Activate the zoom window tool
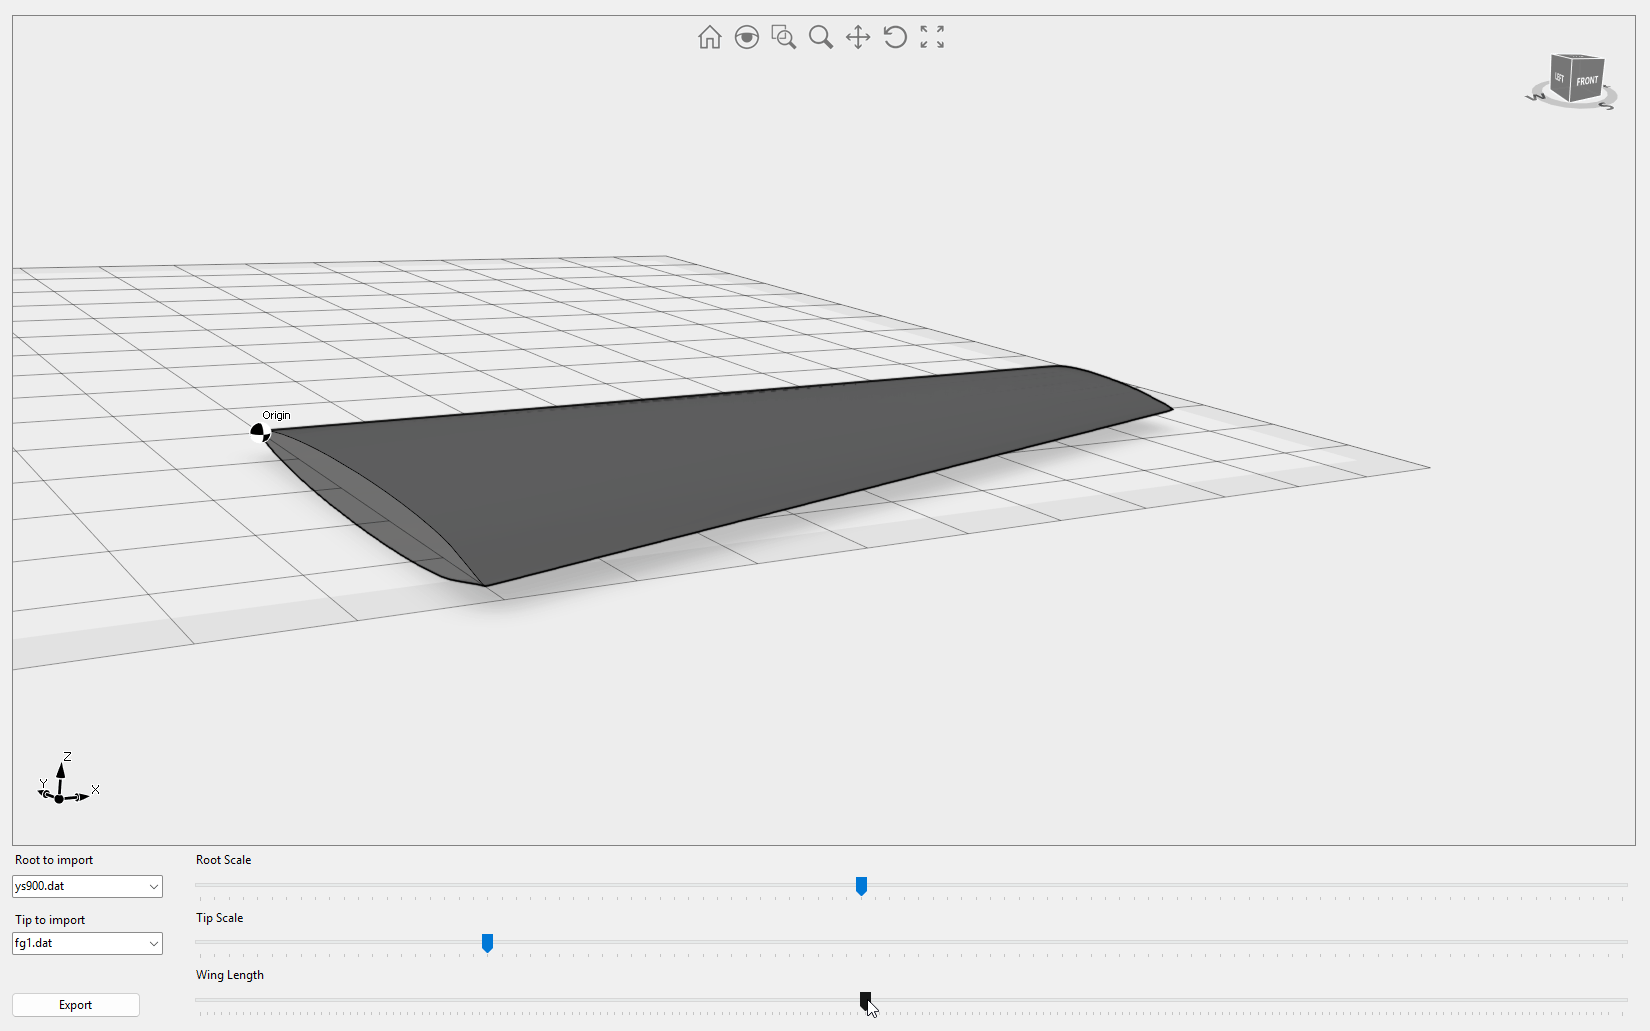1650x1031 pixels. tap(783, 37)
